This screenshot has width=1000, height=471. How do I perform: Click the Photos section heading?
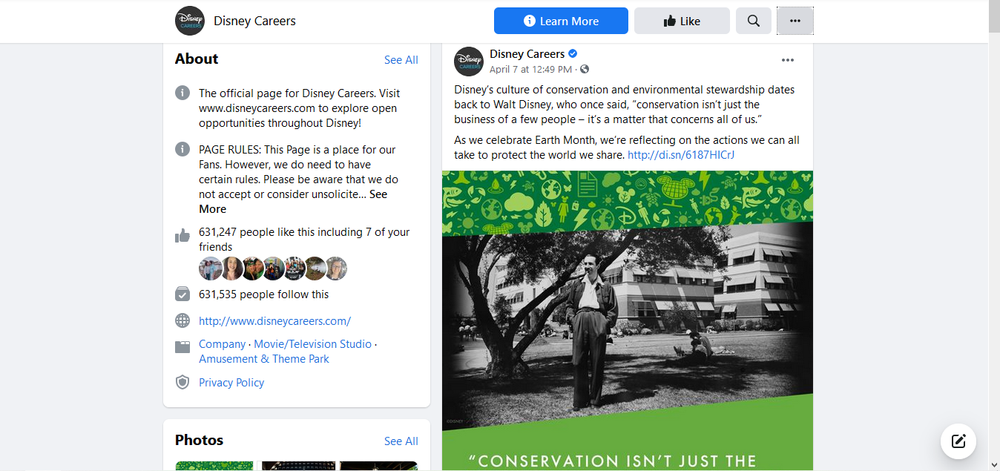pos(199,440)
